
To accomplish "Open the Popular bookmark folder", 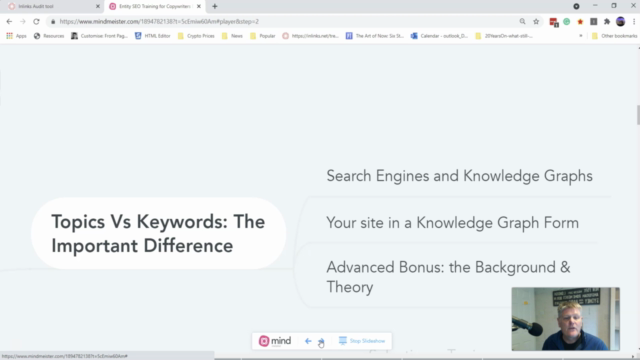I will pos(263,36).
